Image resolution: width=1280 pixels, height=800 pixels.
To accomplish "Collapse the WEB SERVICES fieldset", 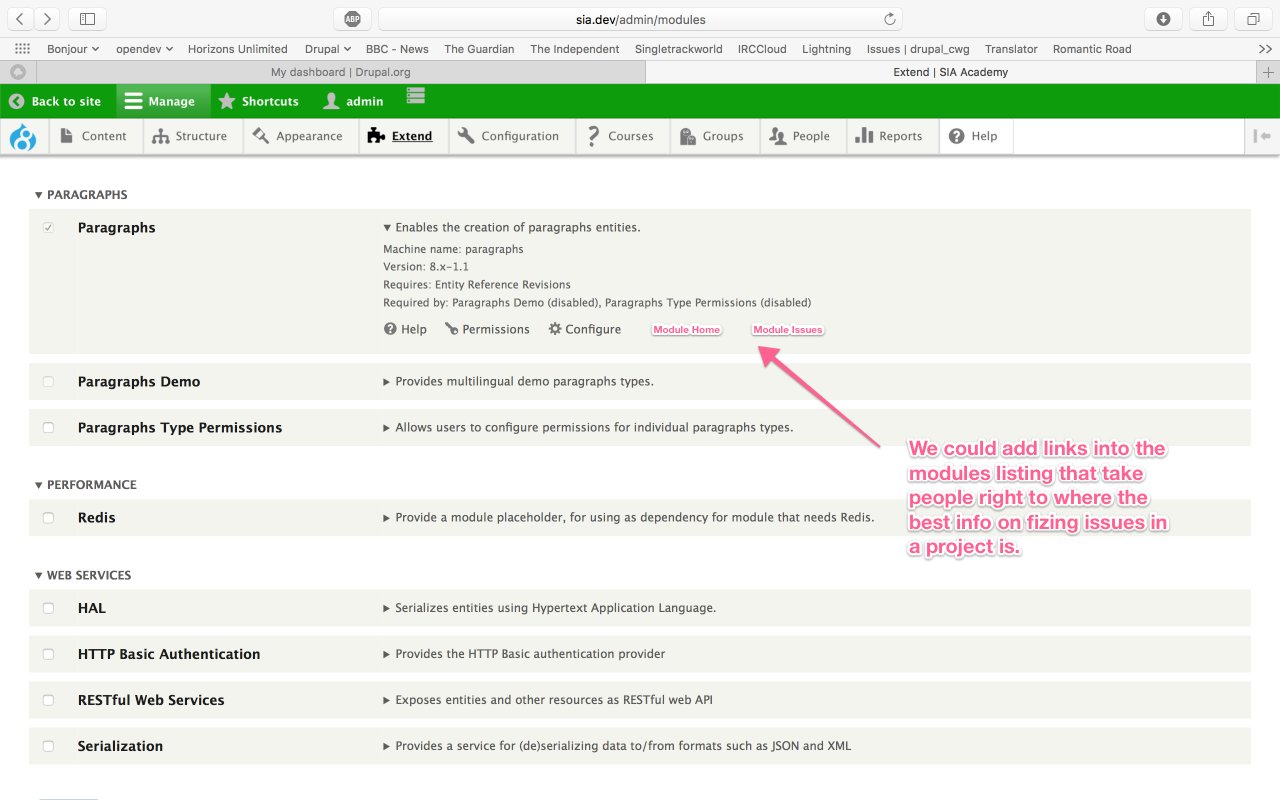I will click(82, 575).
